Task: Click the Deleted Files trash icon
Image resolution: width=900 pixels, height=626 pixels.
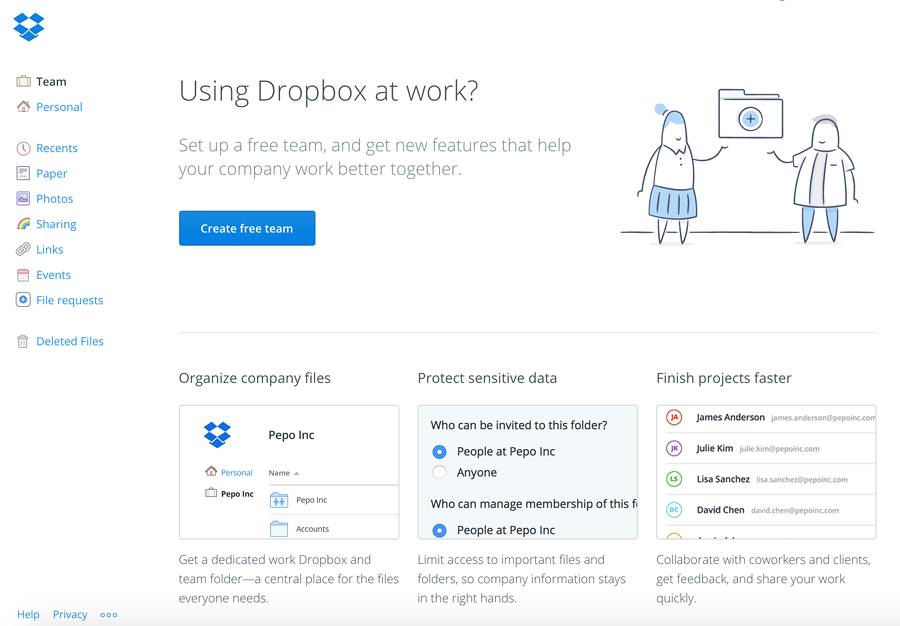Action: click(22, 341)
